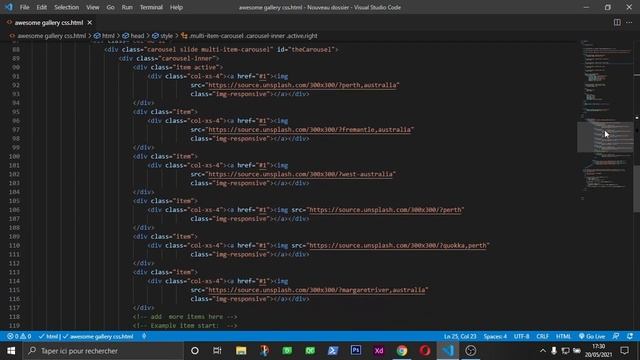
Task: Open the Selection menu
Action: [67, 7]
